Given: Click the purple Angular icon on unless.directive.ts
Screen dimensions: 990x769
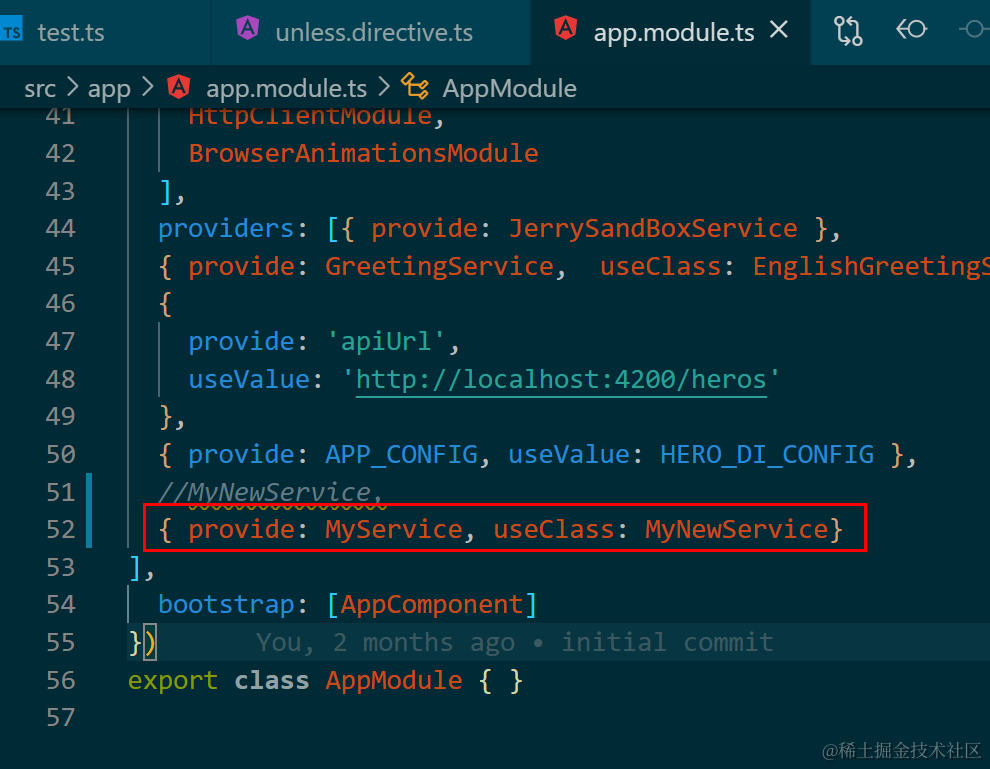Looking at the screenshot, I should click(x=248, y=28).
